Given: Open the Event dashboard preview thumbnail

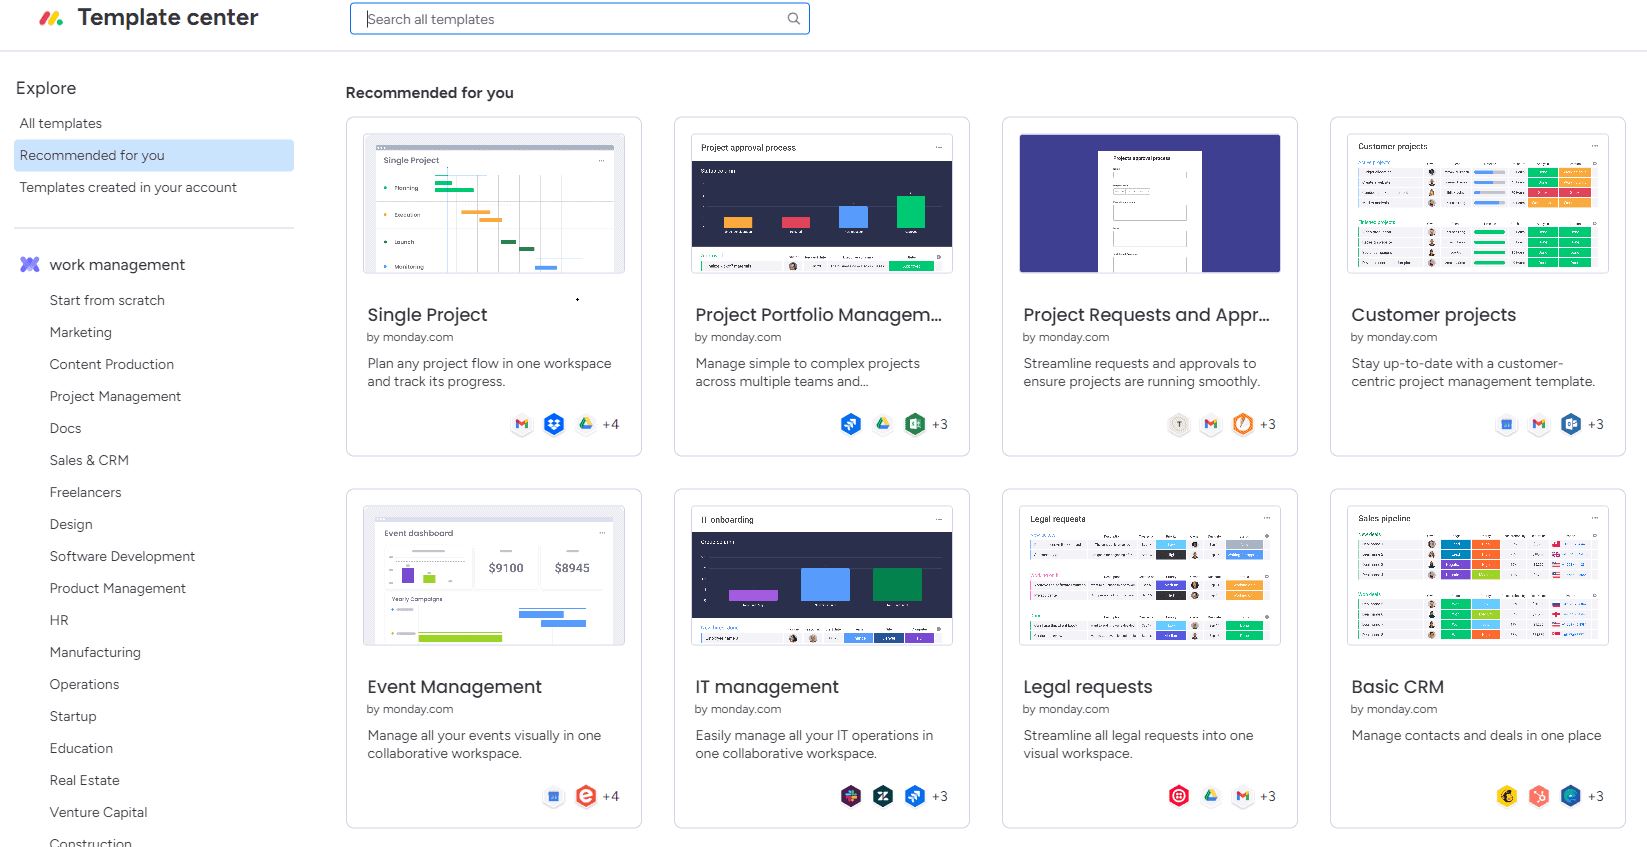Looking at the screenshot, I should (494, 575).
